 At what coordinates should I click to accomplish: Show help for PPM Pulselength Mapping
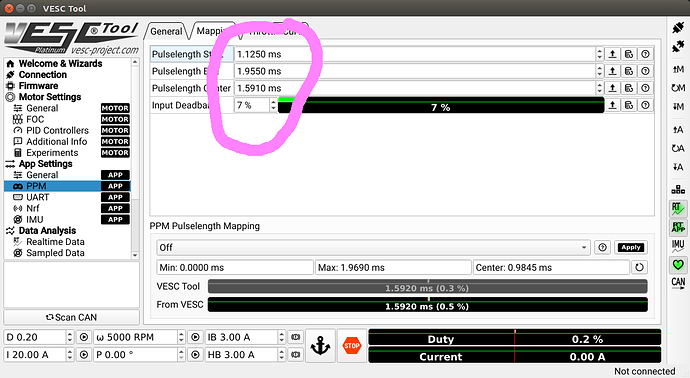pyautogui.click(x=602, y=247)
